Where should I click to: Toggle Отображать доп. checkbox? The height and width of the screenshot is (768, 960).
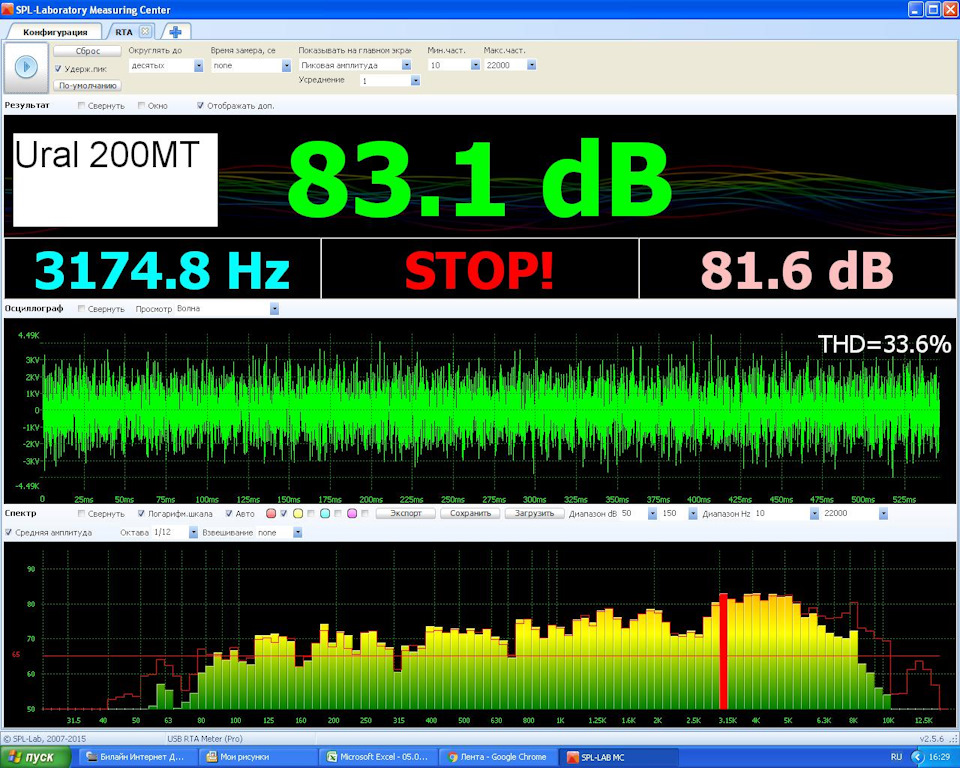(x=200, y=105)
